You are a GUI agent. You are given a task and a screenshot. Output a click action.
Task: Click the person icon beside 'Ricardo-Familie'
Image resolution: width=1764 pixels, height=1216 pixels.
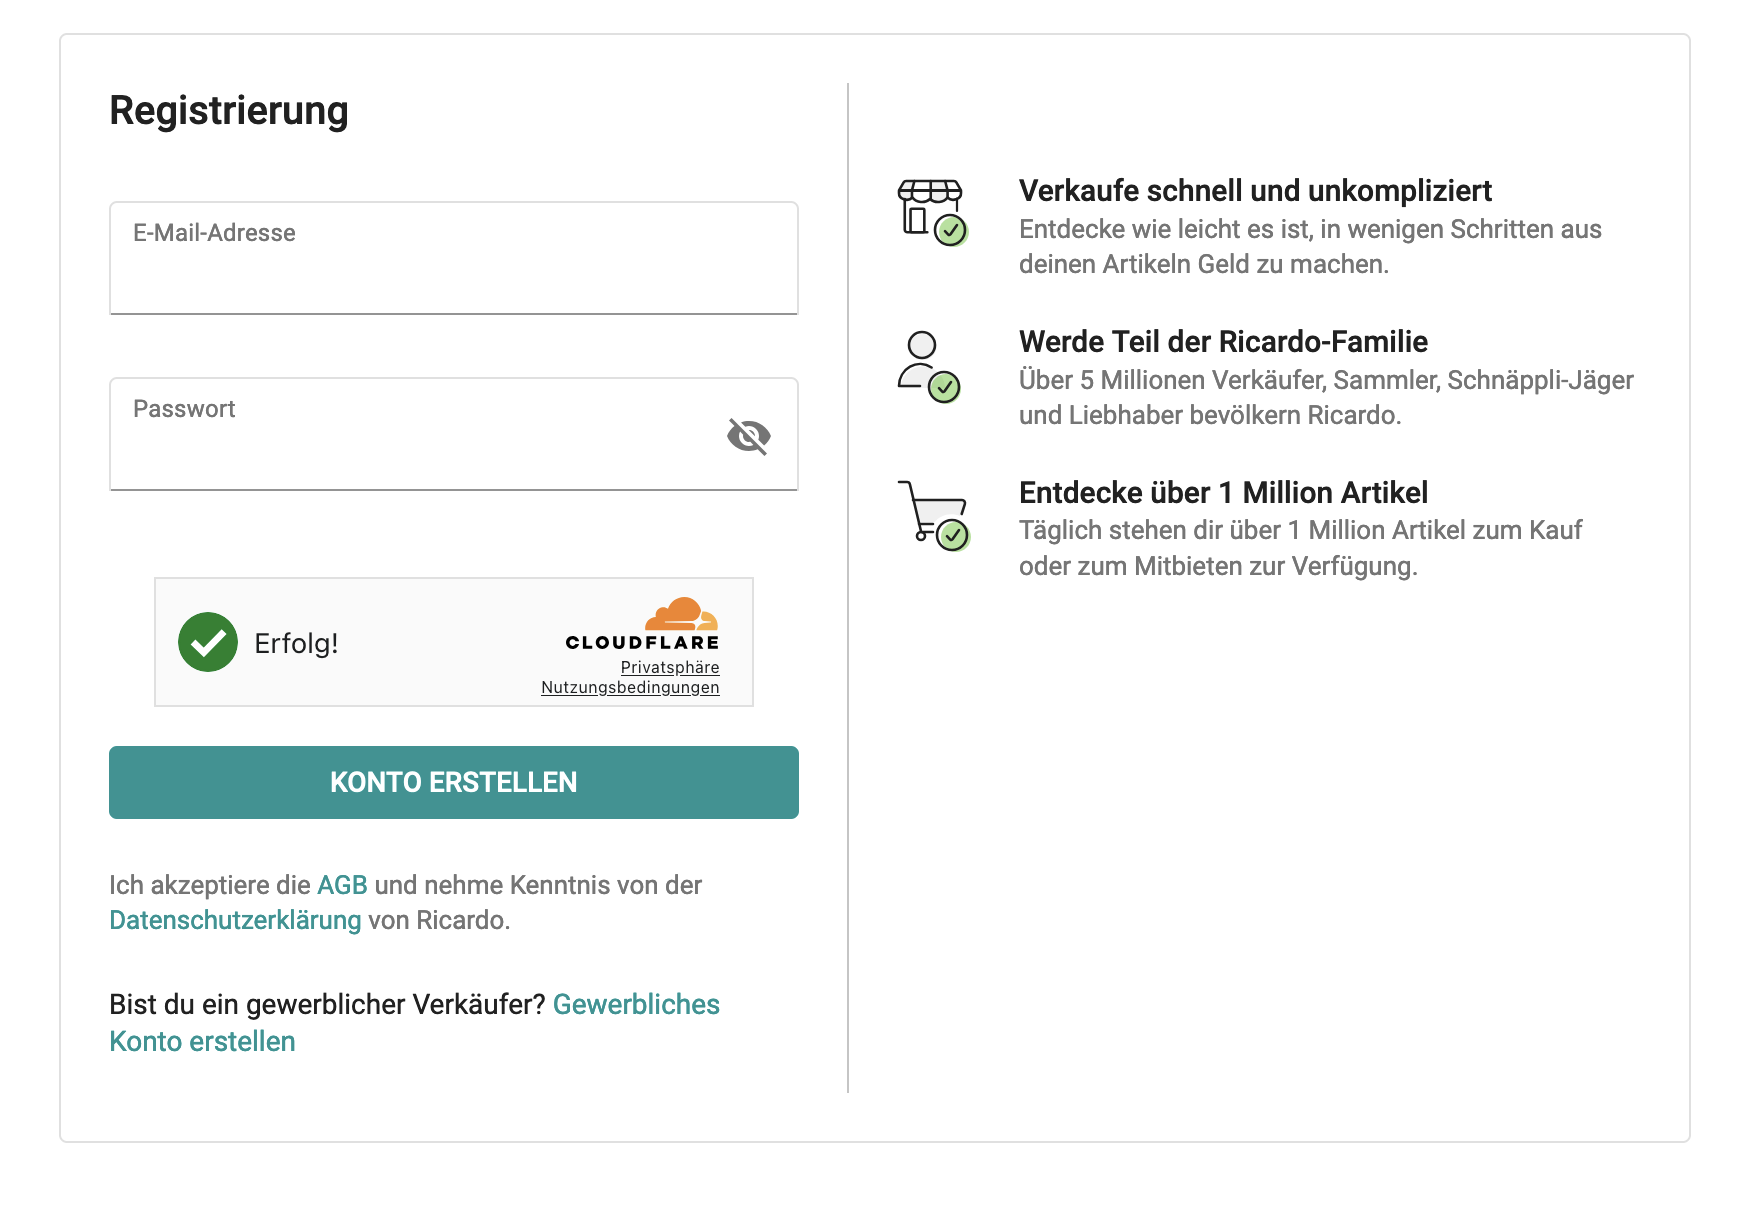click(929, 367)
